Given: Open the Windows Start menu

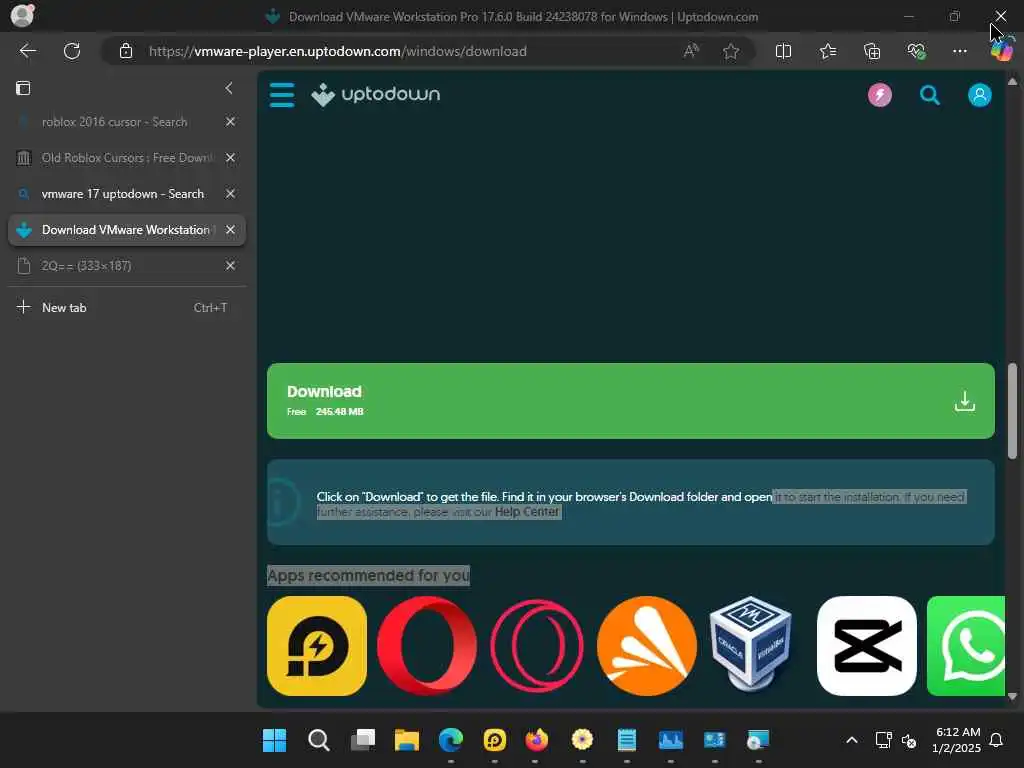Looking at the screenshot, I should 274,740.
